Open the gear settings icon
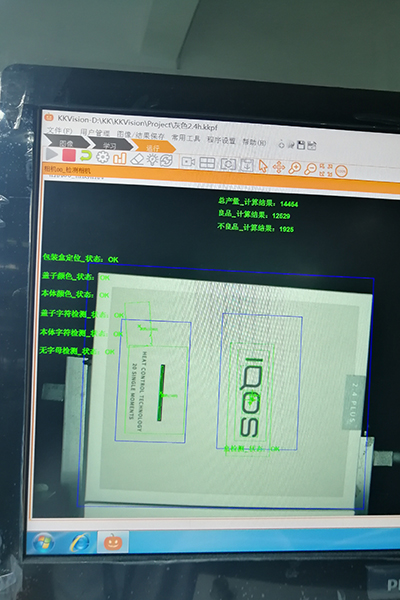 click(103, 157)
